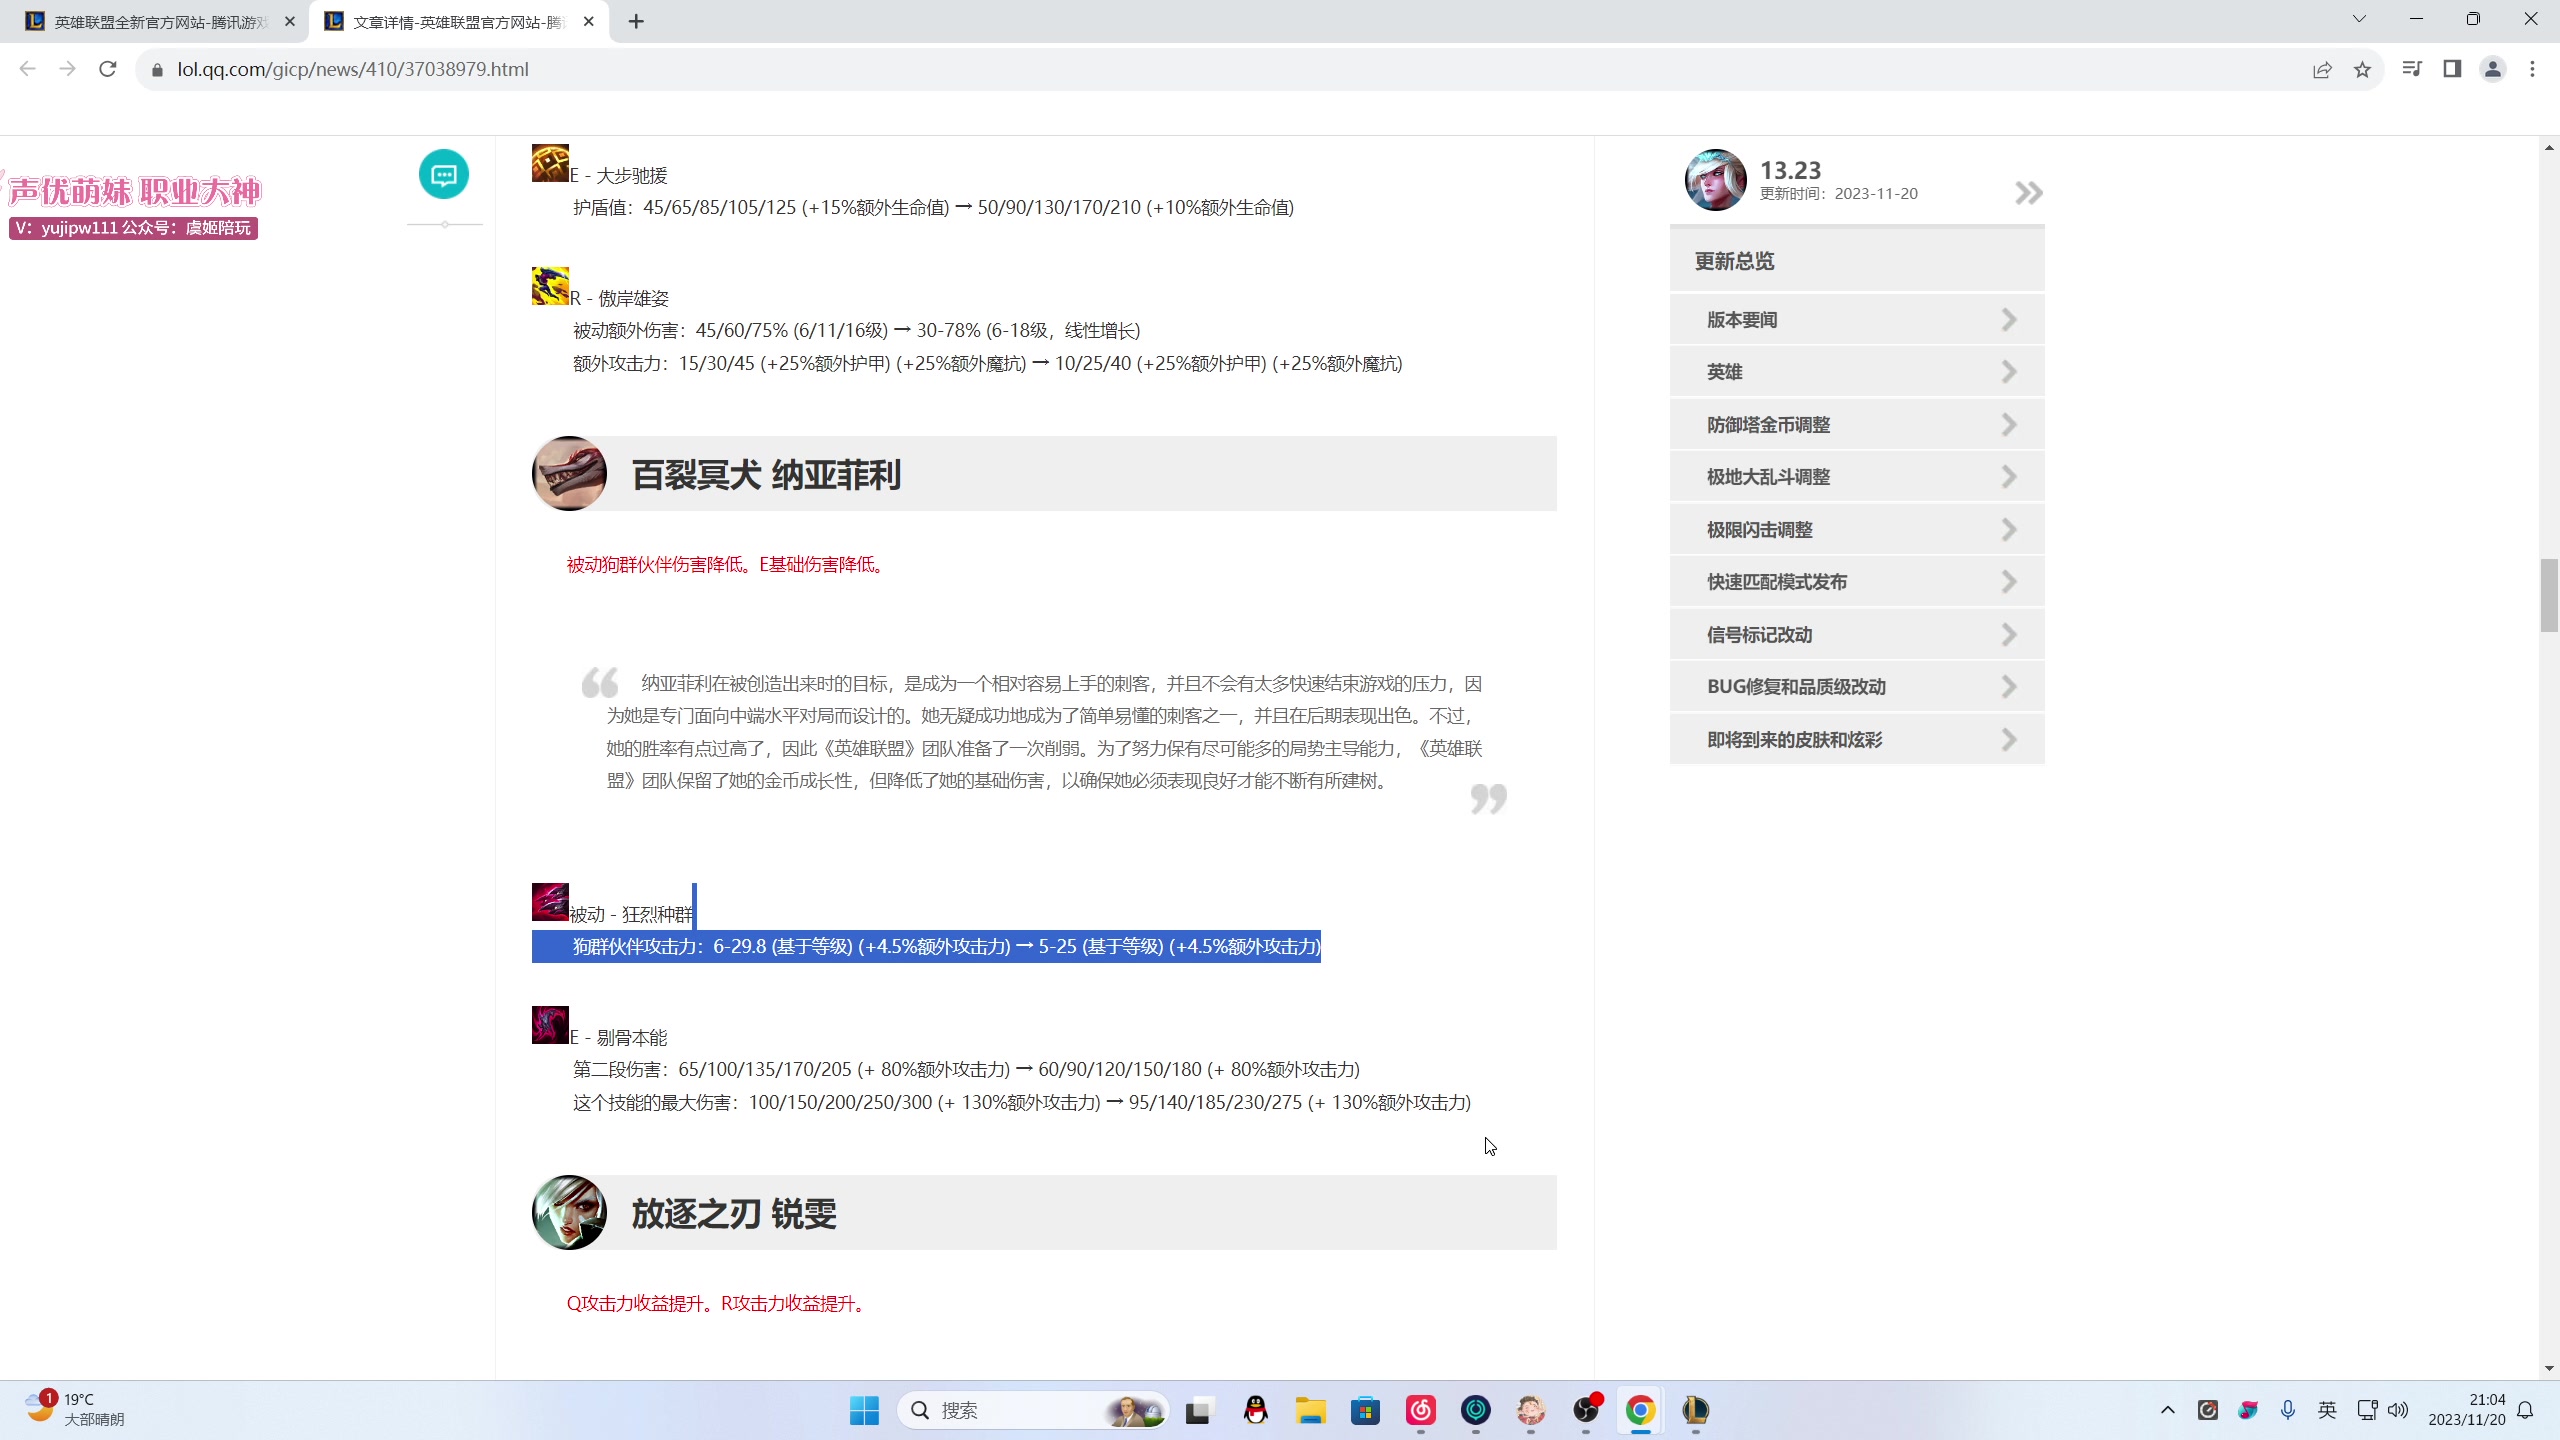2560x1440 pixels.
Task: Open League of Legends taskbar icon
Action: (1695, 1410)
